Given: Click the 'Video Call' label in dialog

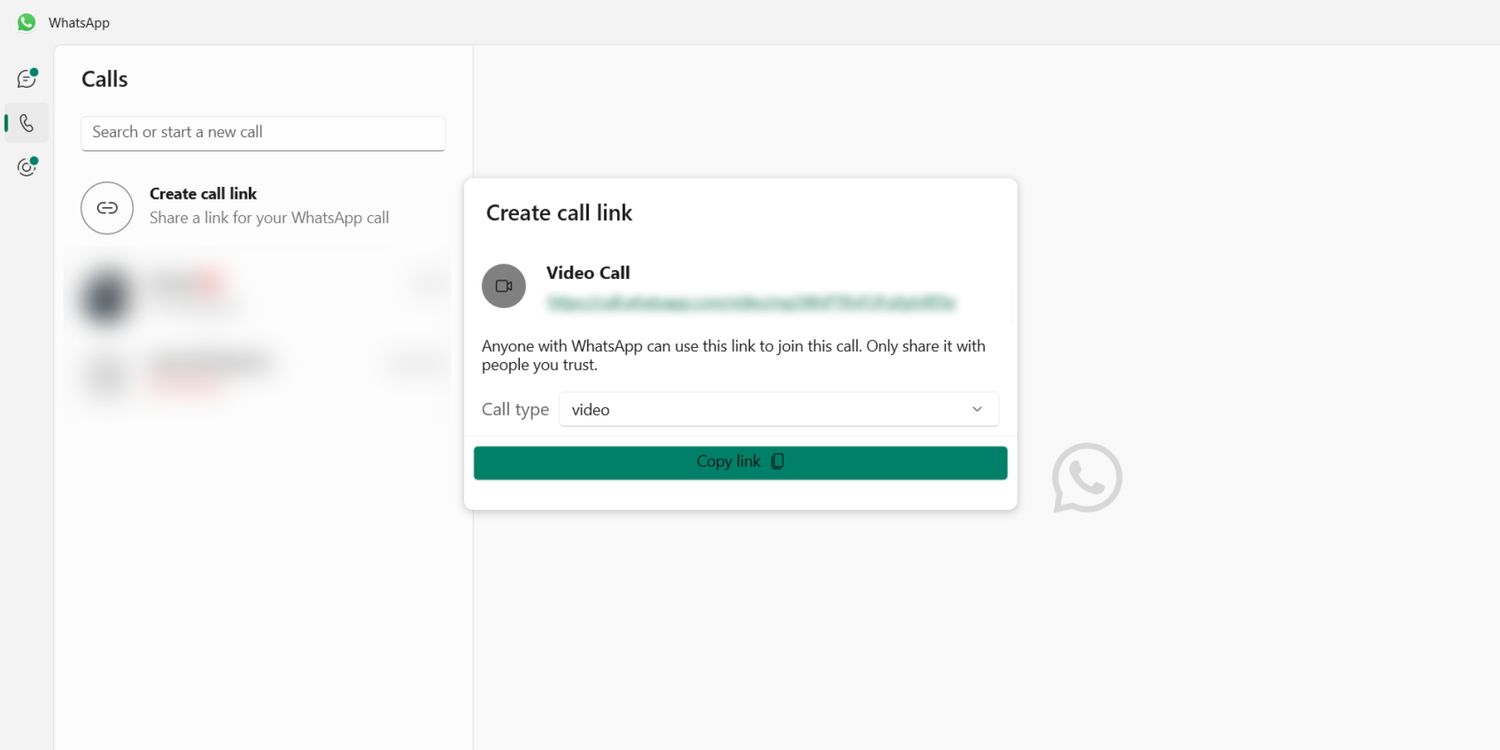Looking at the screenshot, I should [x=588, y=273].
